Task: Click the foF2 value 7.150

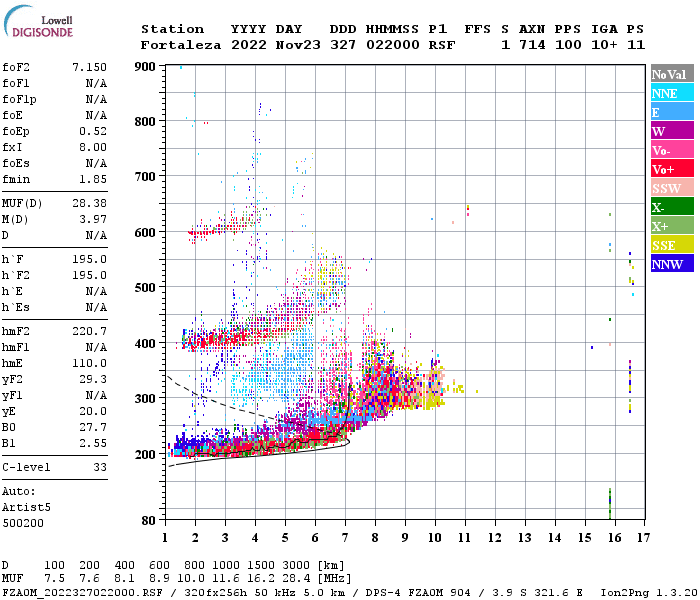Action: (89, 67)
